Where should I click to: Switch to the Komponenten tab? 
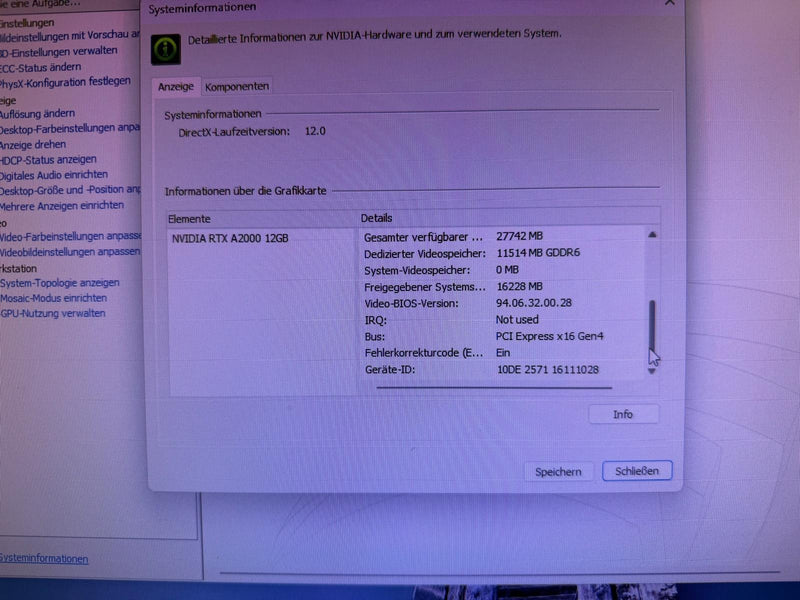click(x=237, y=87)
